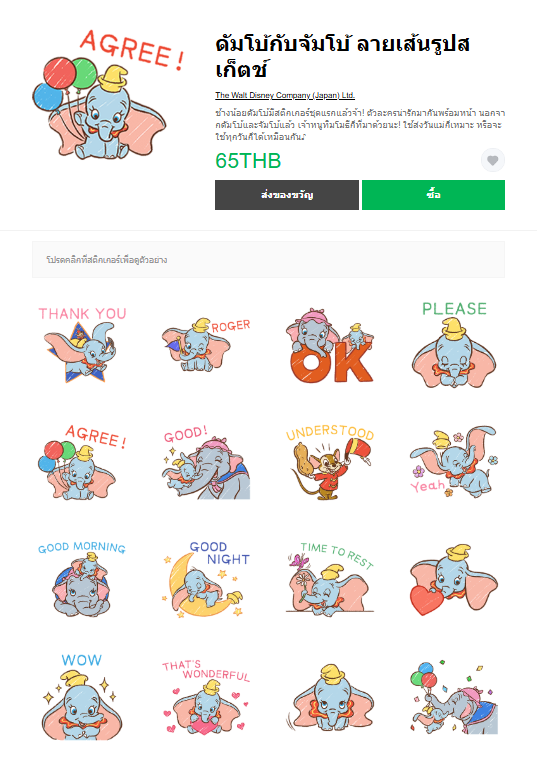
Task: Preview the GOOD NIGHT moon sticker
Action: click(206, 580)
